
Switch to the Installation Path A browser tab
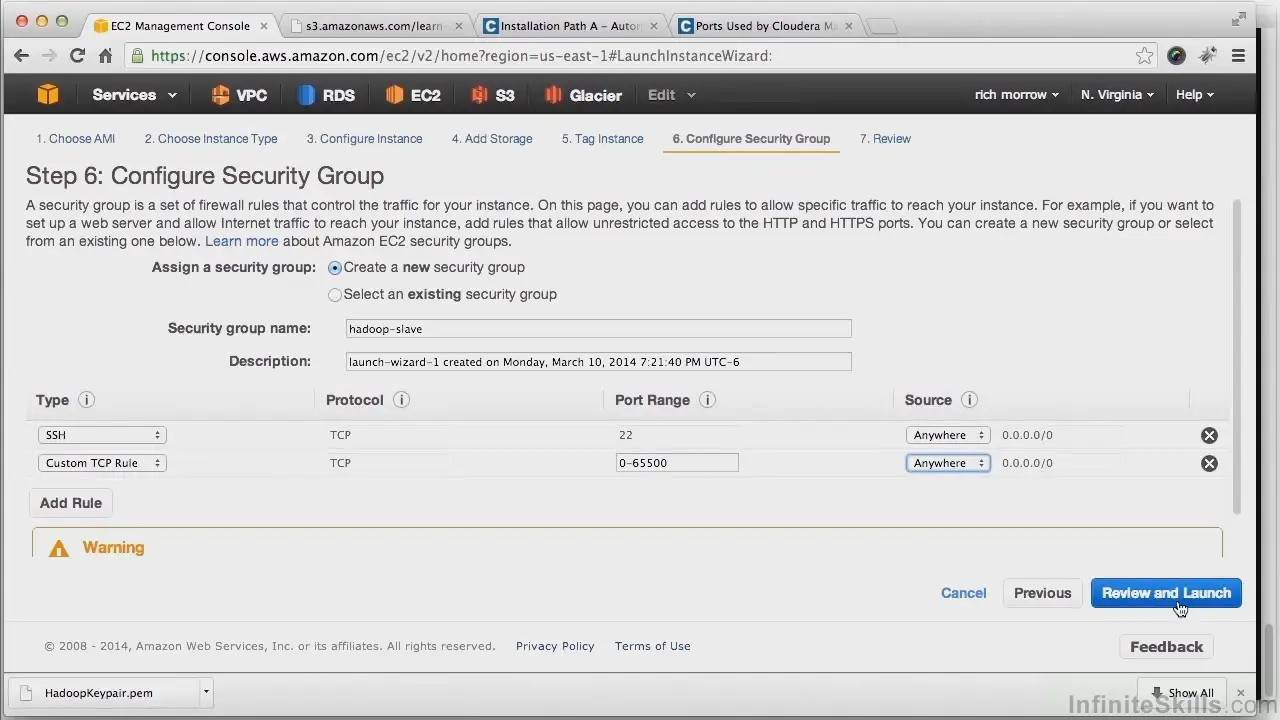click(570, 26)
